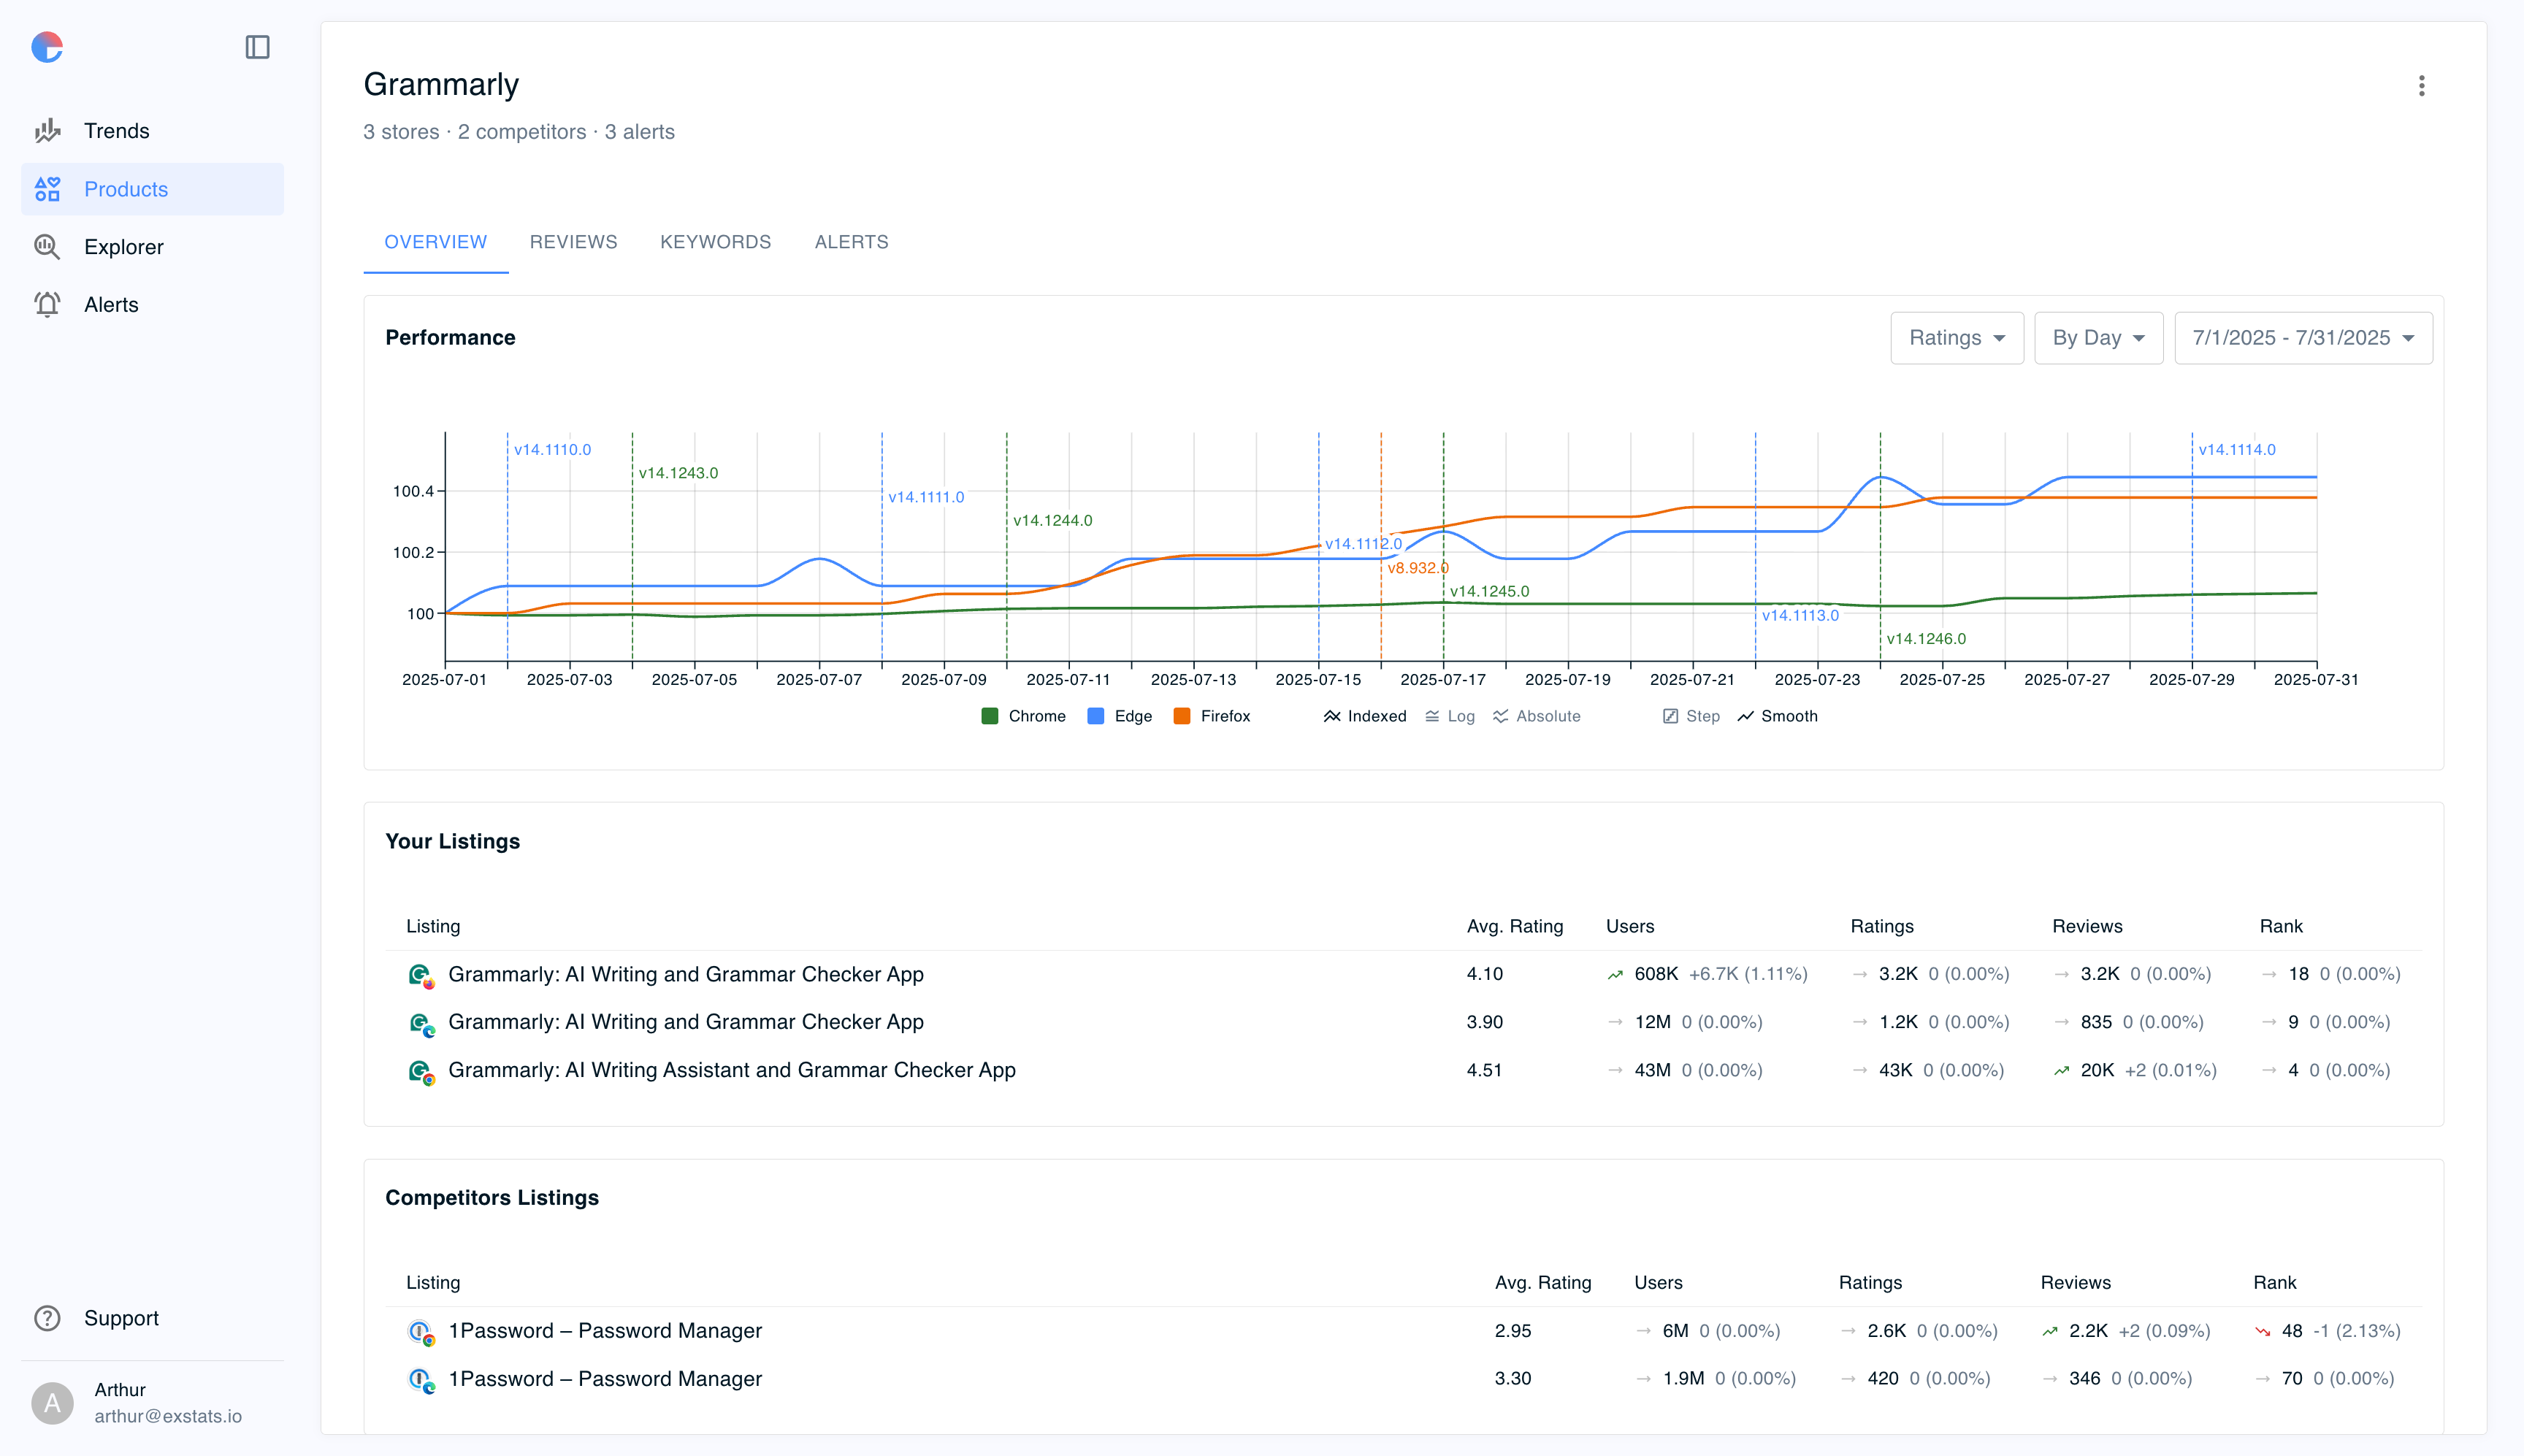This screenshot has width=2524, height=1456.
Task: Click the ExStats logo icon
Action: point(47,47)
